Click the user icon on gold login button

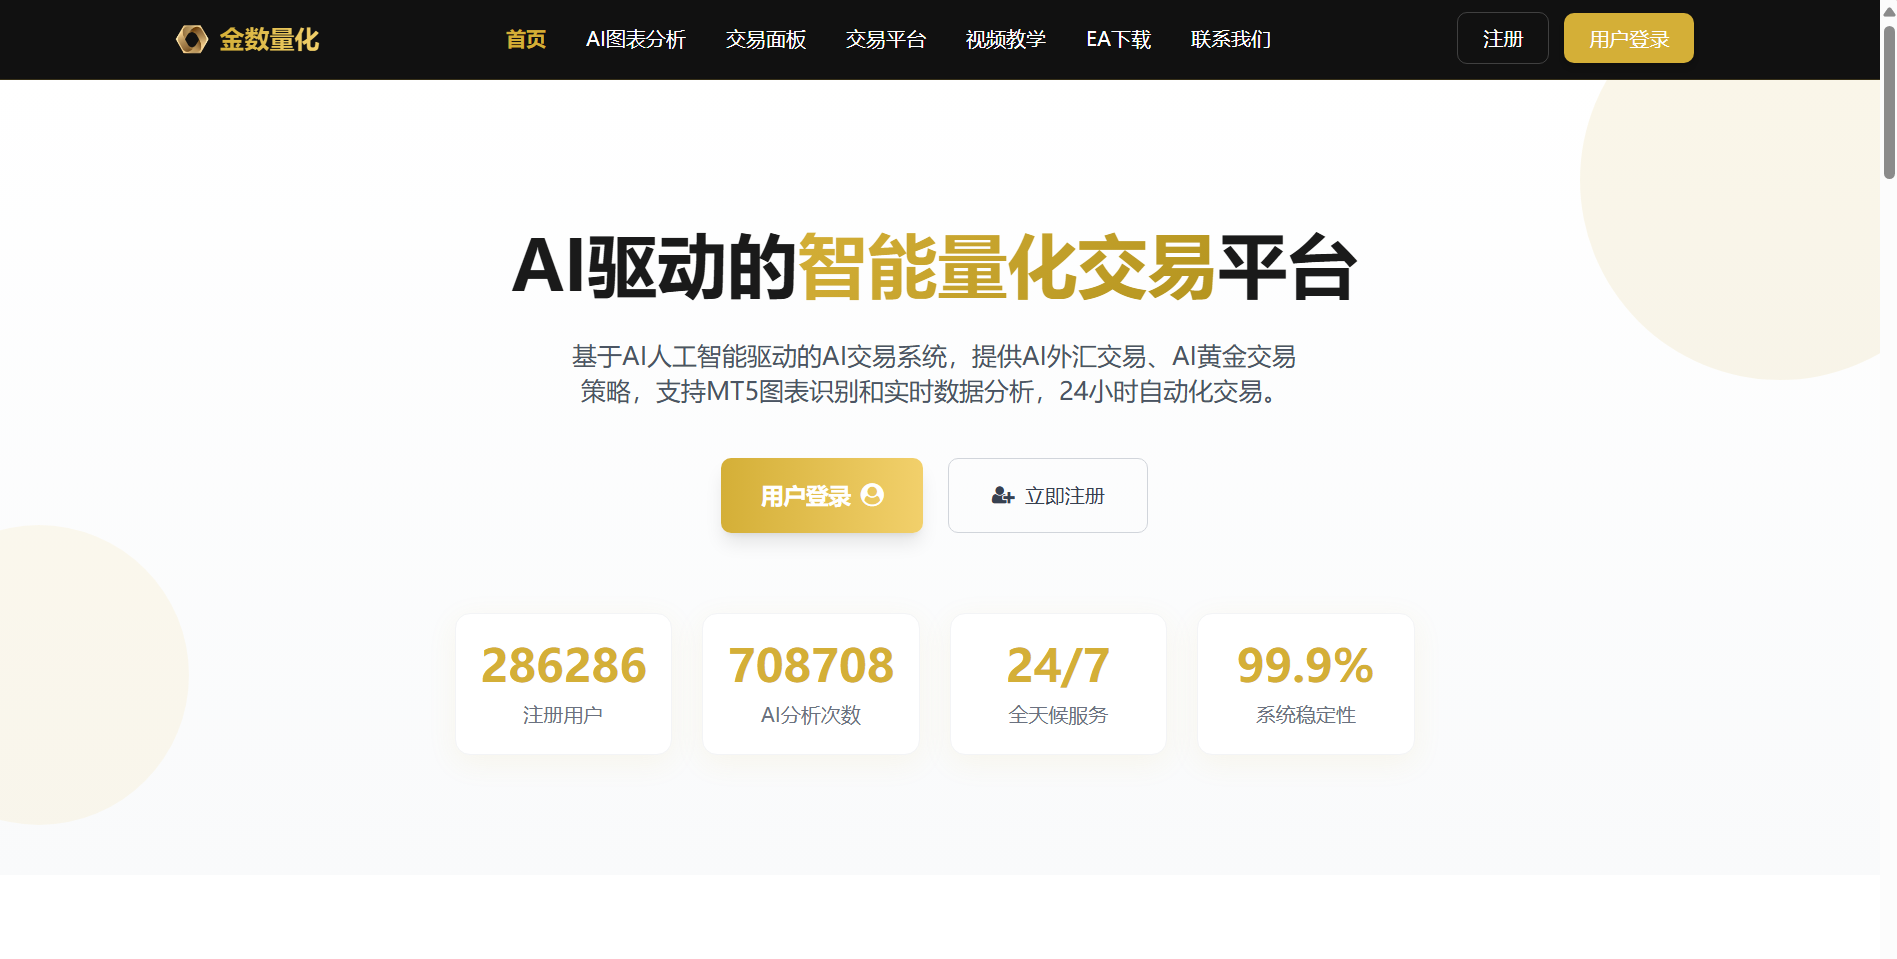coord(872,495)
